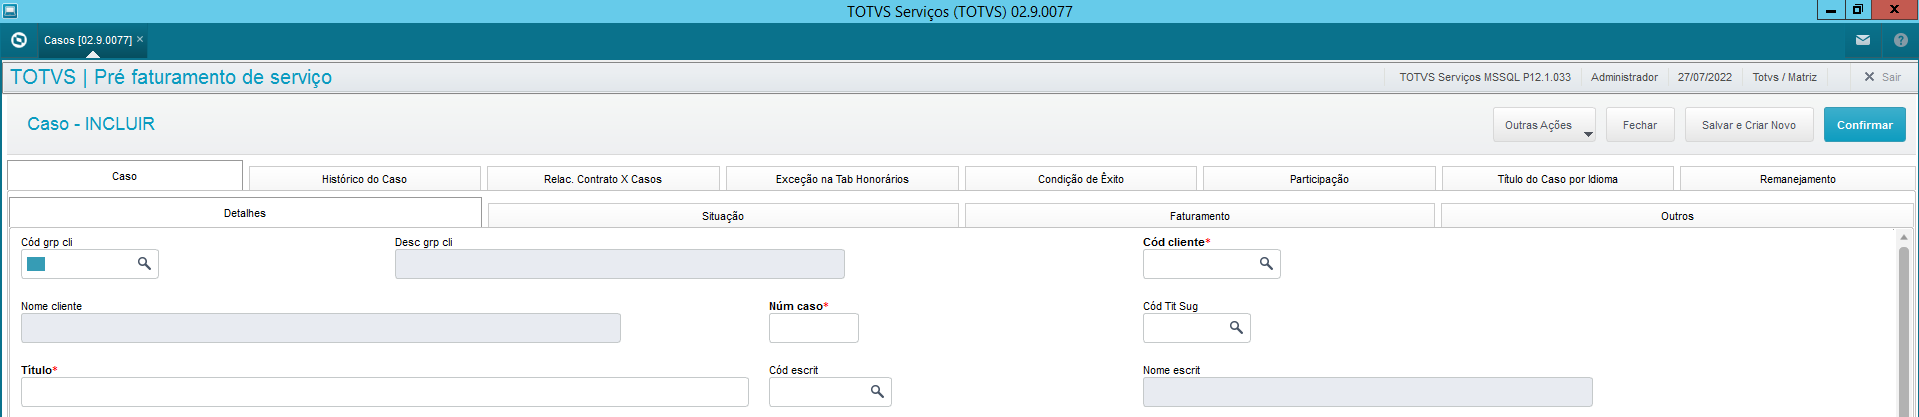Screen dimensions: 1919x417
Task: Click the Nome escrit field
Action: point(1367,392)
